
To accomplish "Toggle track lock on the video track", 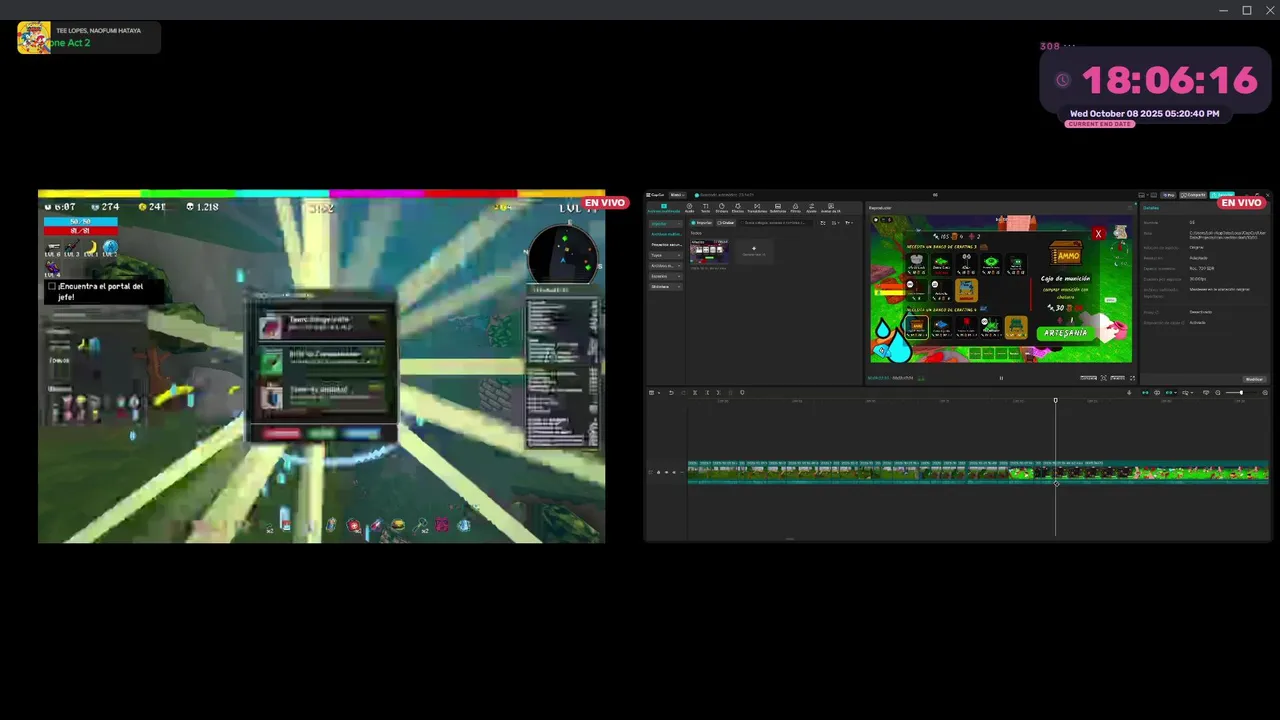I will pyautogui.click(x=658, y=472).
